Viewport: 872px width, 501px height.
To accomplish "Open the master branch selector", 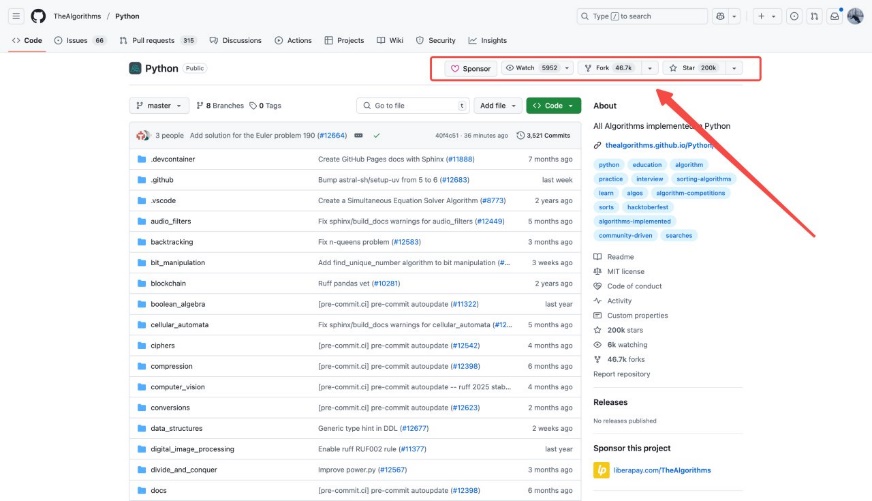I will click(159, 105).
